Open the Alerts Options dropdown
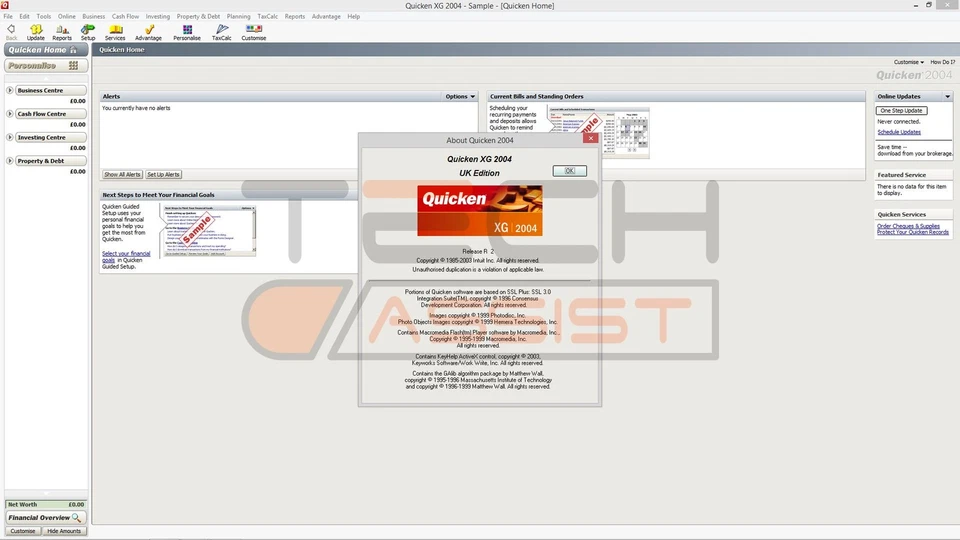The width and height of the screenshot is (960, 540). click(460, 97)
